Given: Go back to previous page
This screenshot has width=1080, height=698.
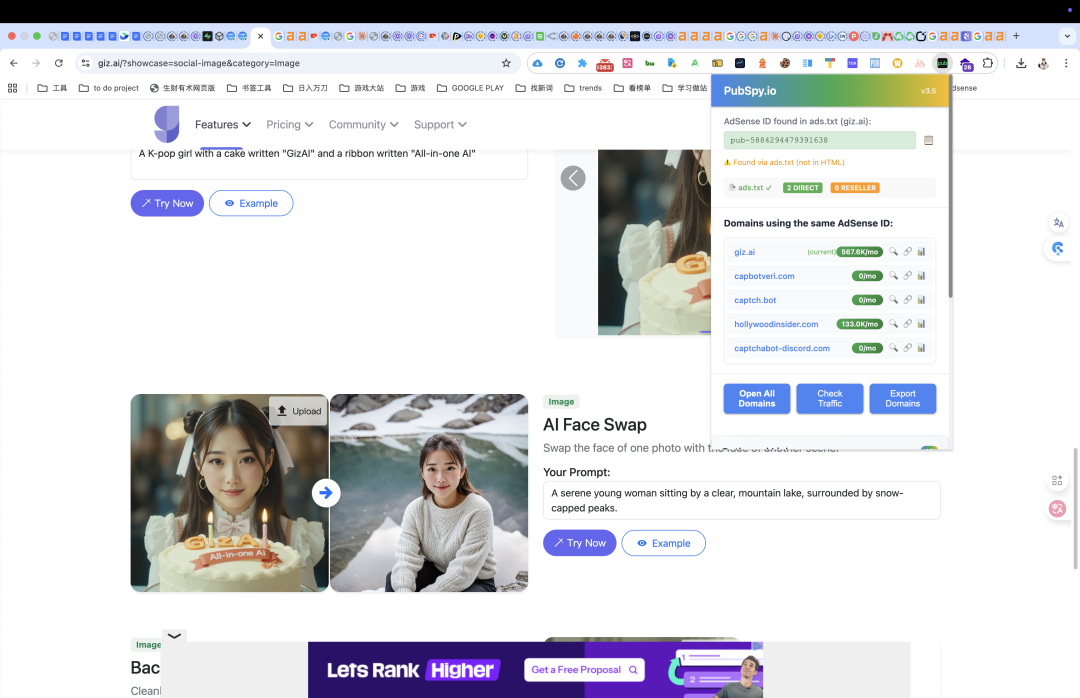Looking at the screenshot, I should [14, 63].
